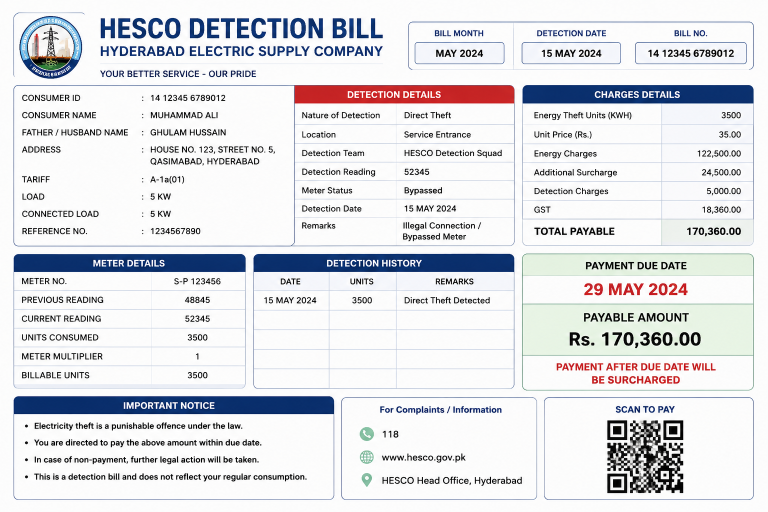Select the Bill No. field 14 12345 6789012
768x512 pixels.
[x=691, y=53]
